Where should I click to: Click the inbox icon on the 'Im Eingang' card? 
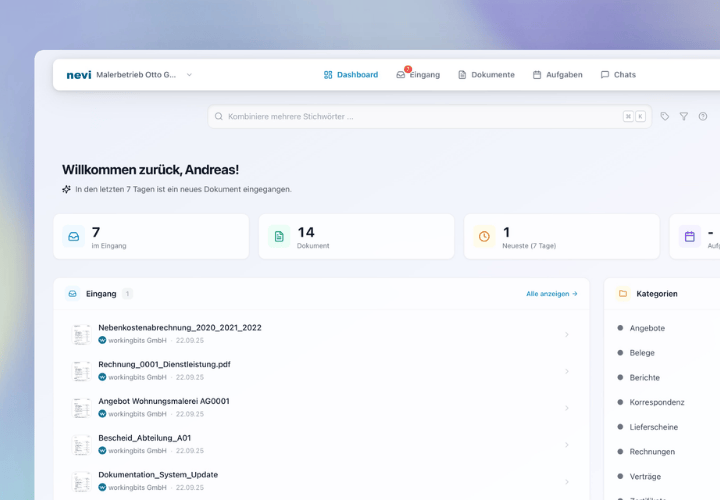[74, 236]
